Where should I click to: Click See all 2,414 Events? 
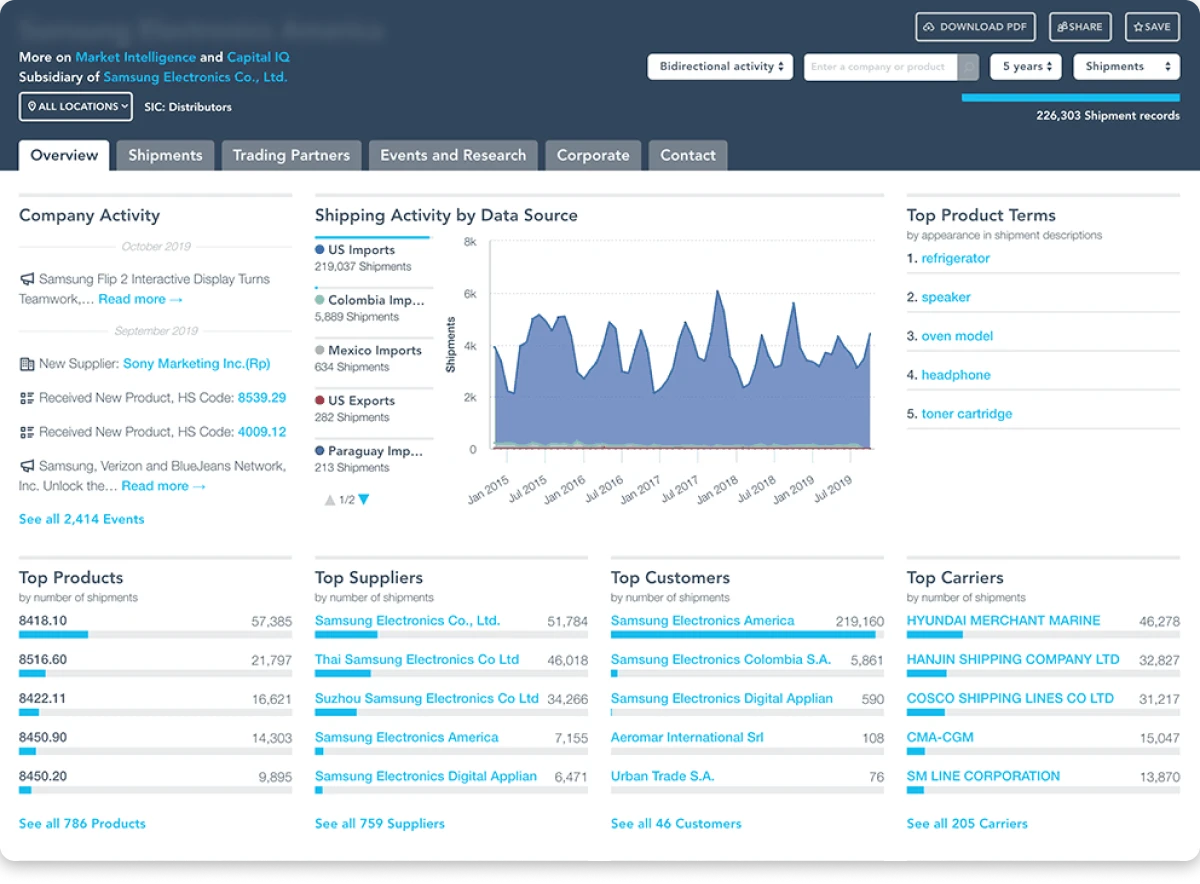(x=81, y=519)
